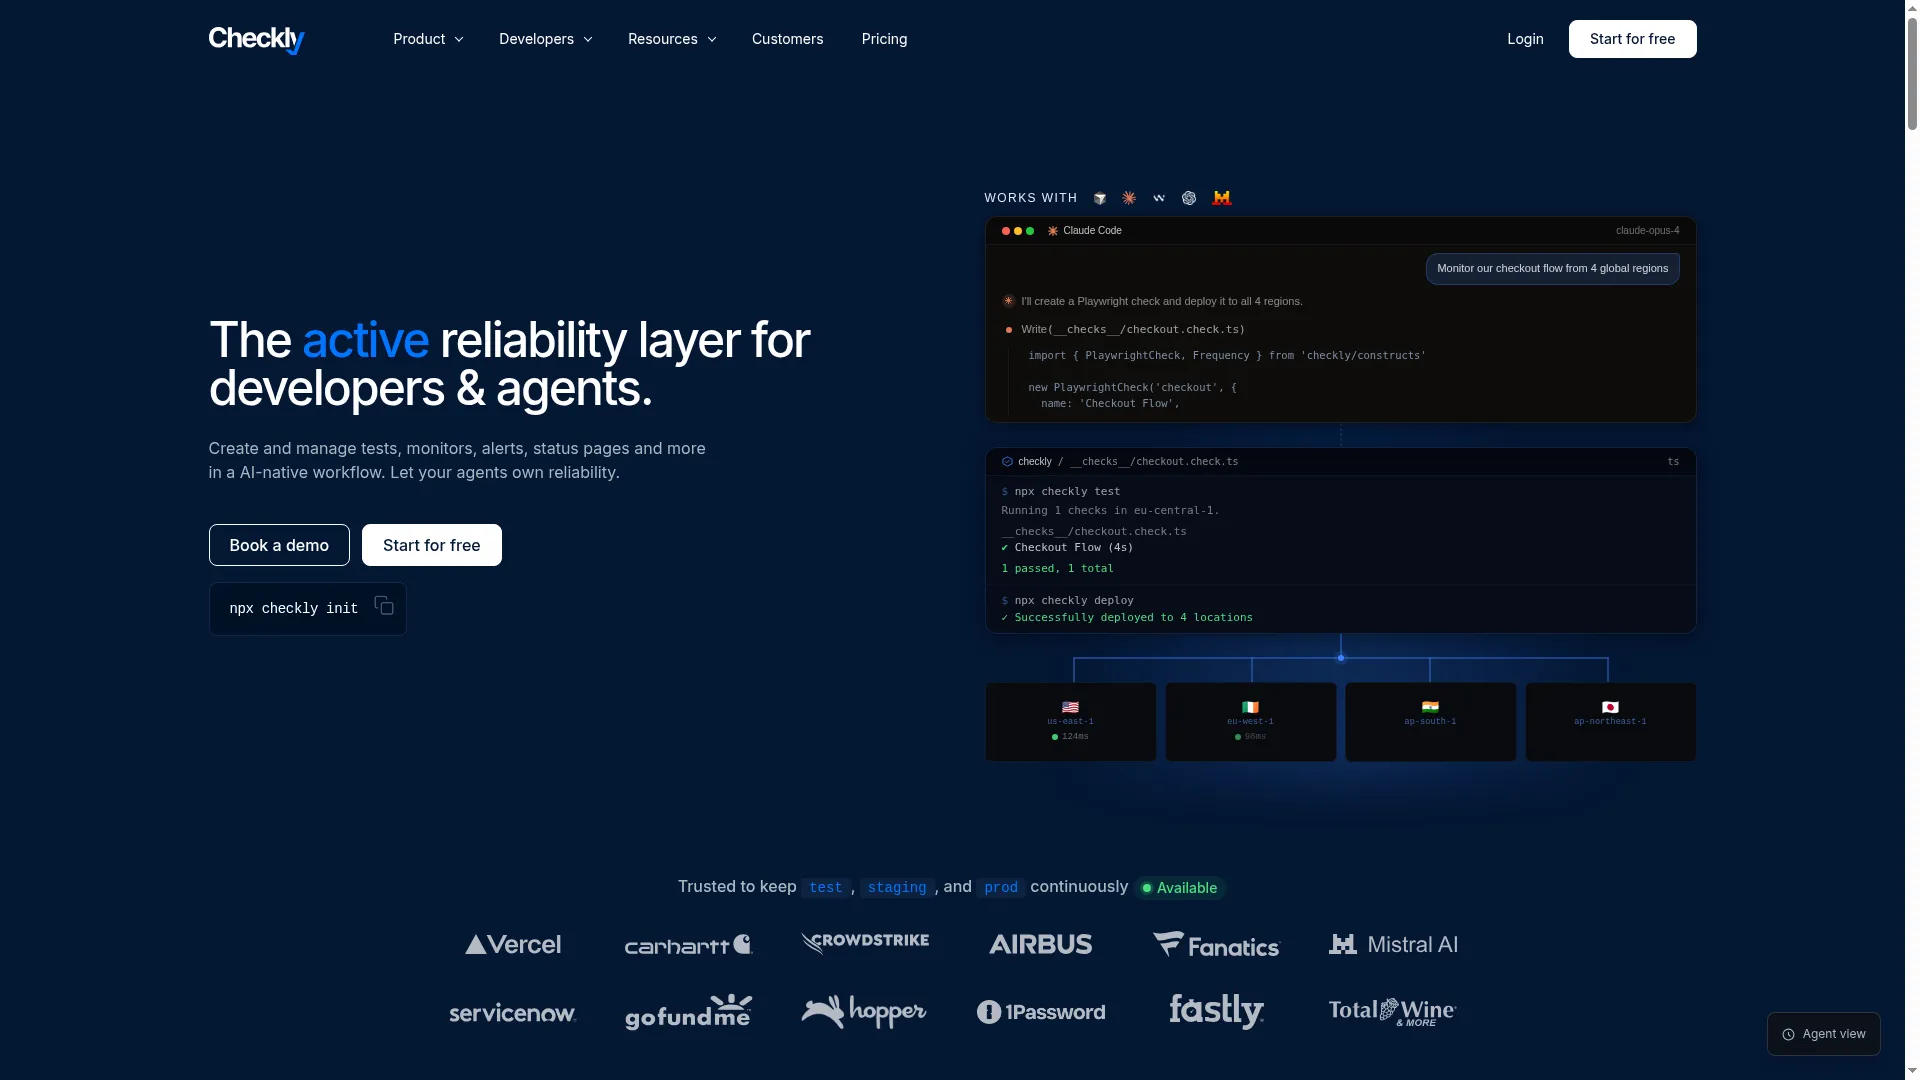
Task: Click the 'prod' environment badge
Action: 1001,888
